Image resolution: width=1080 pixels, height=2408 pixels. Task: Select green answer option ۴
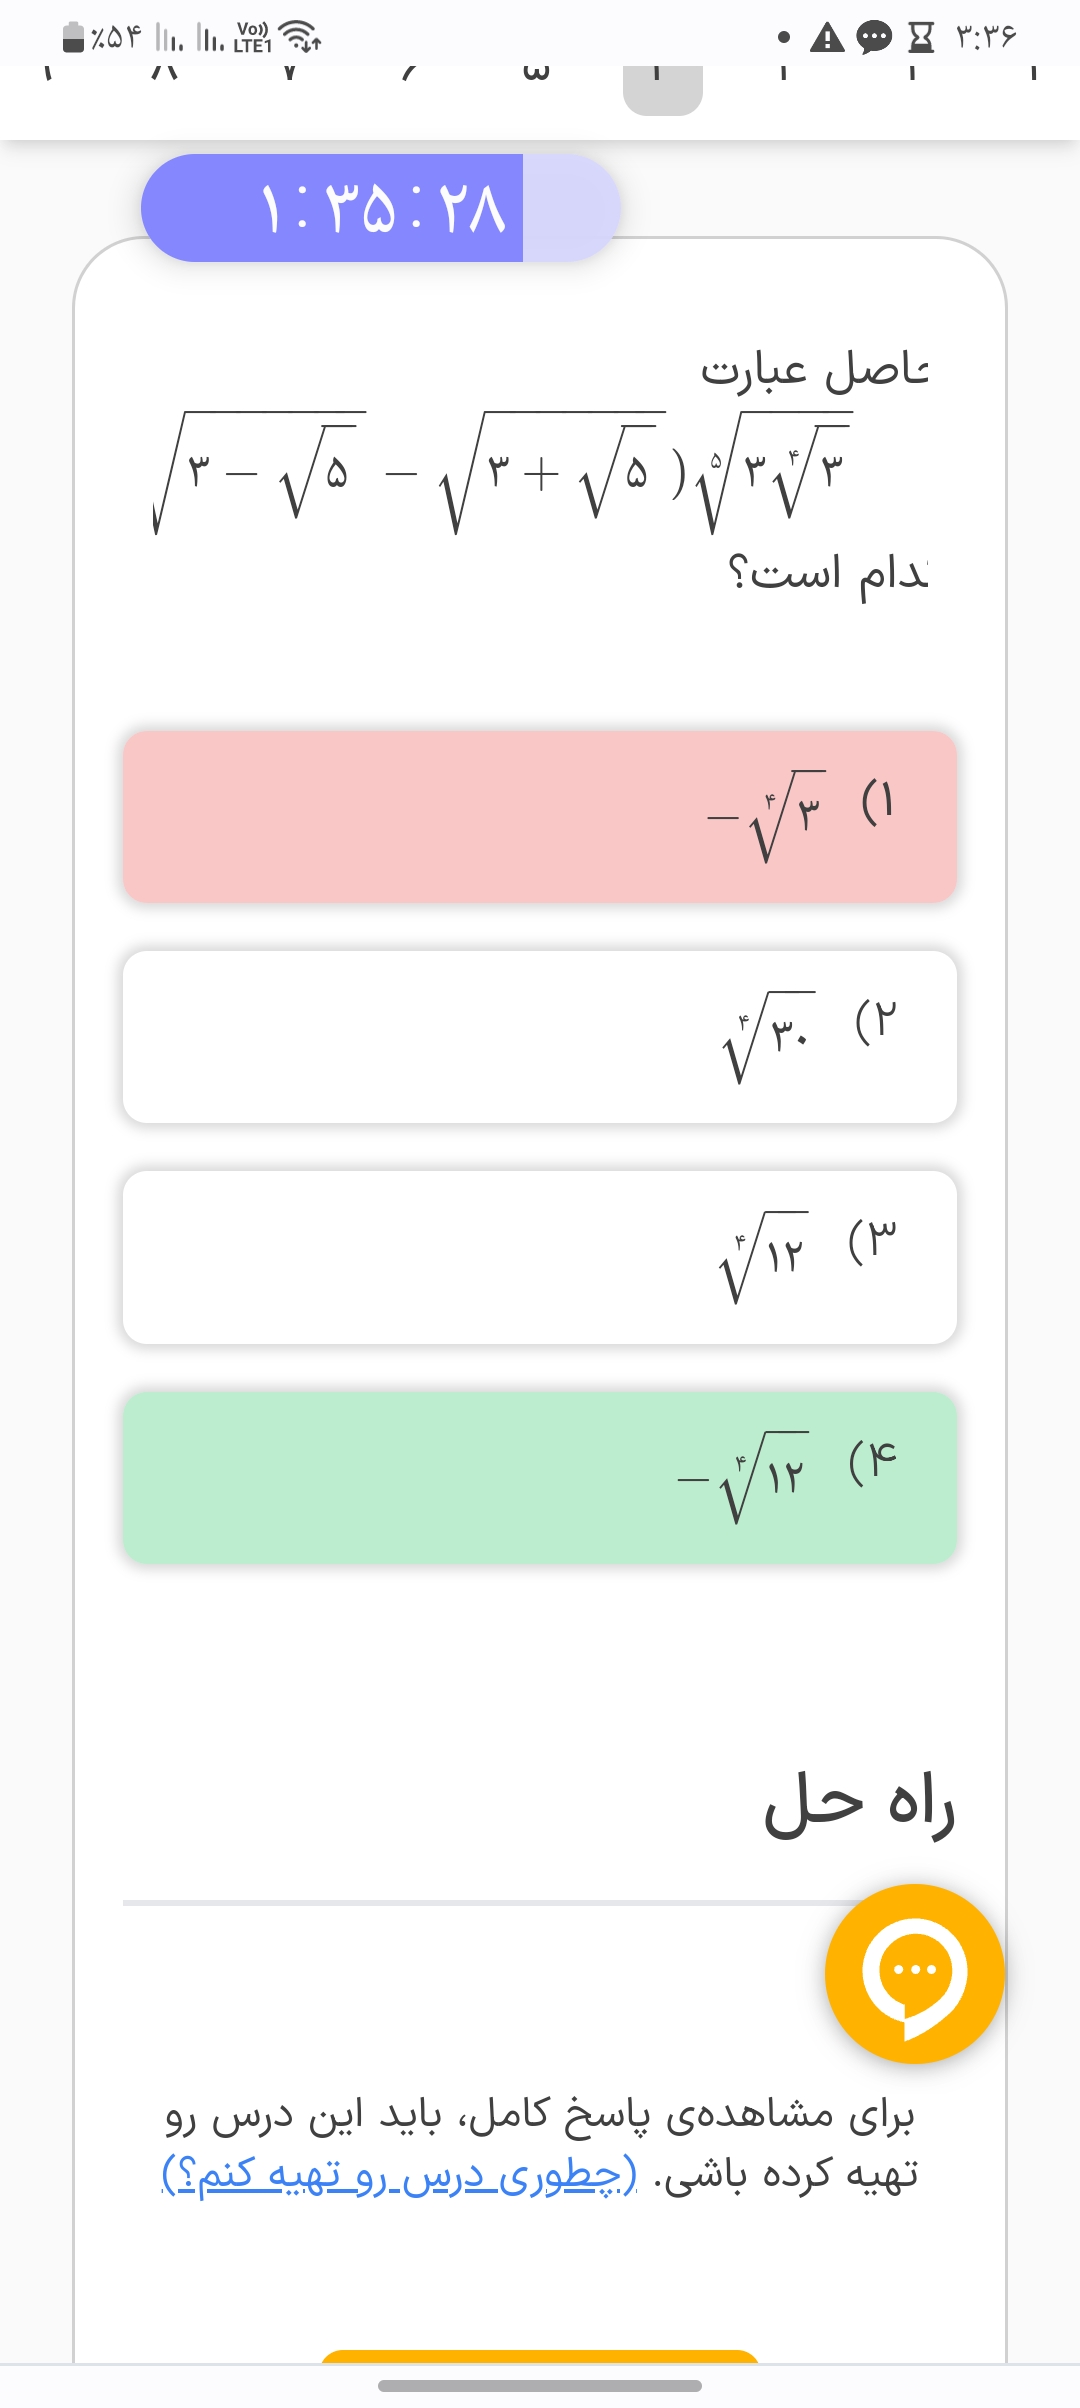pyautogui.click(x=540, y=1477)
